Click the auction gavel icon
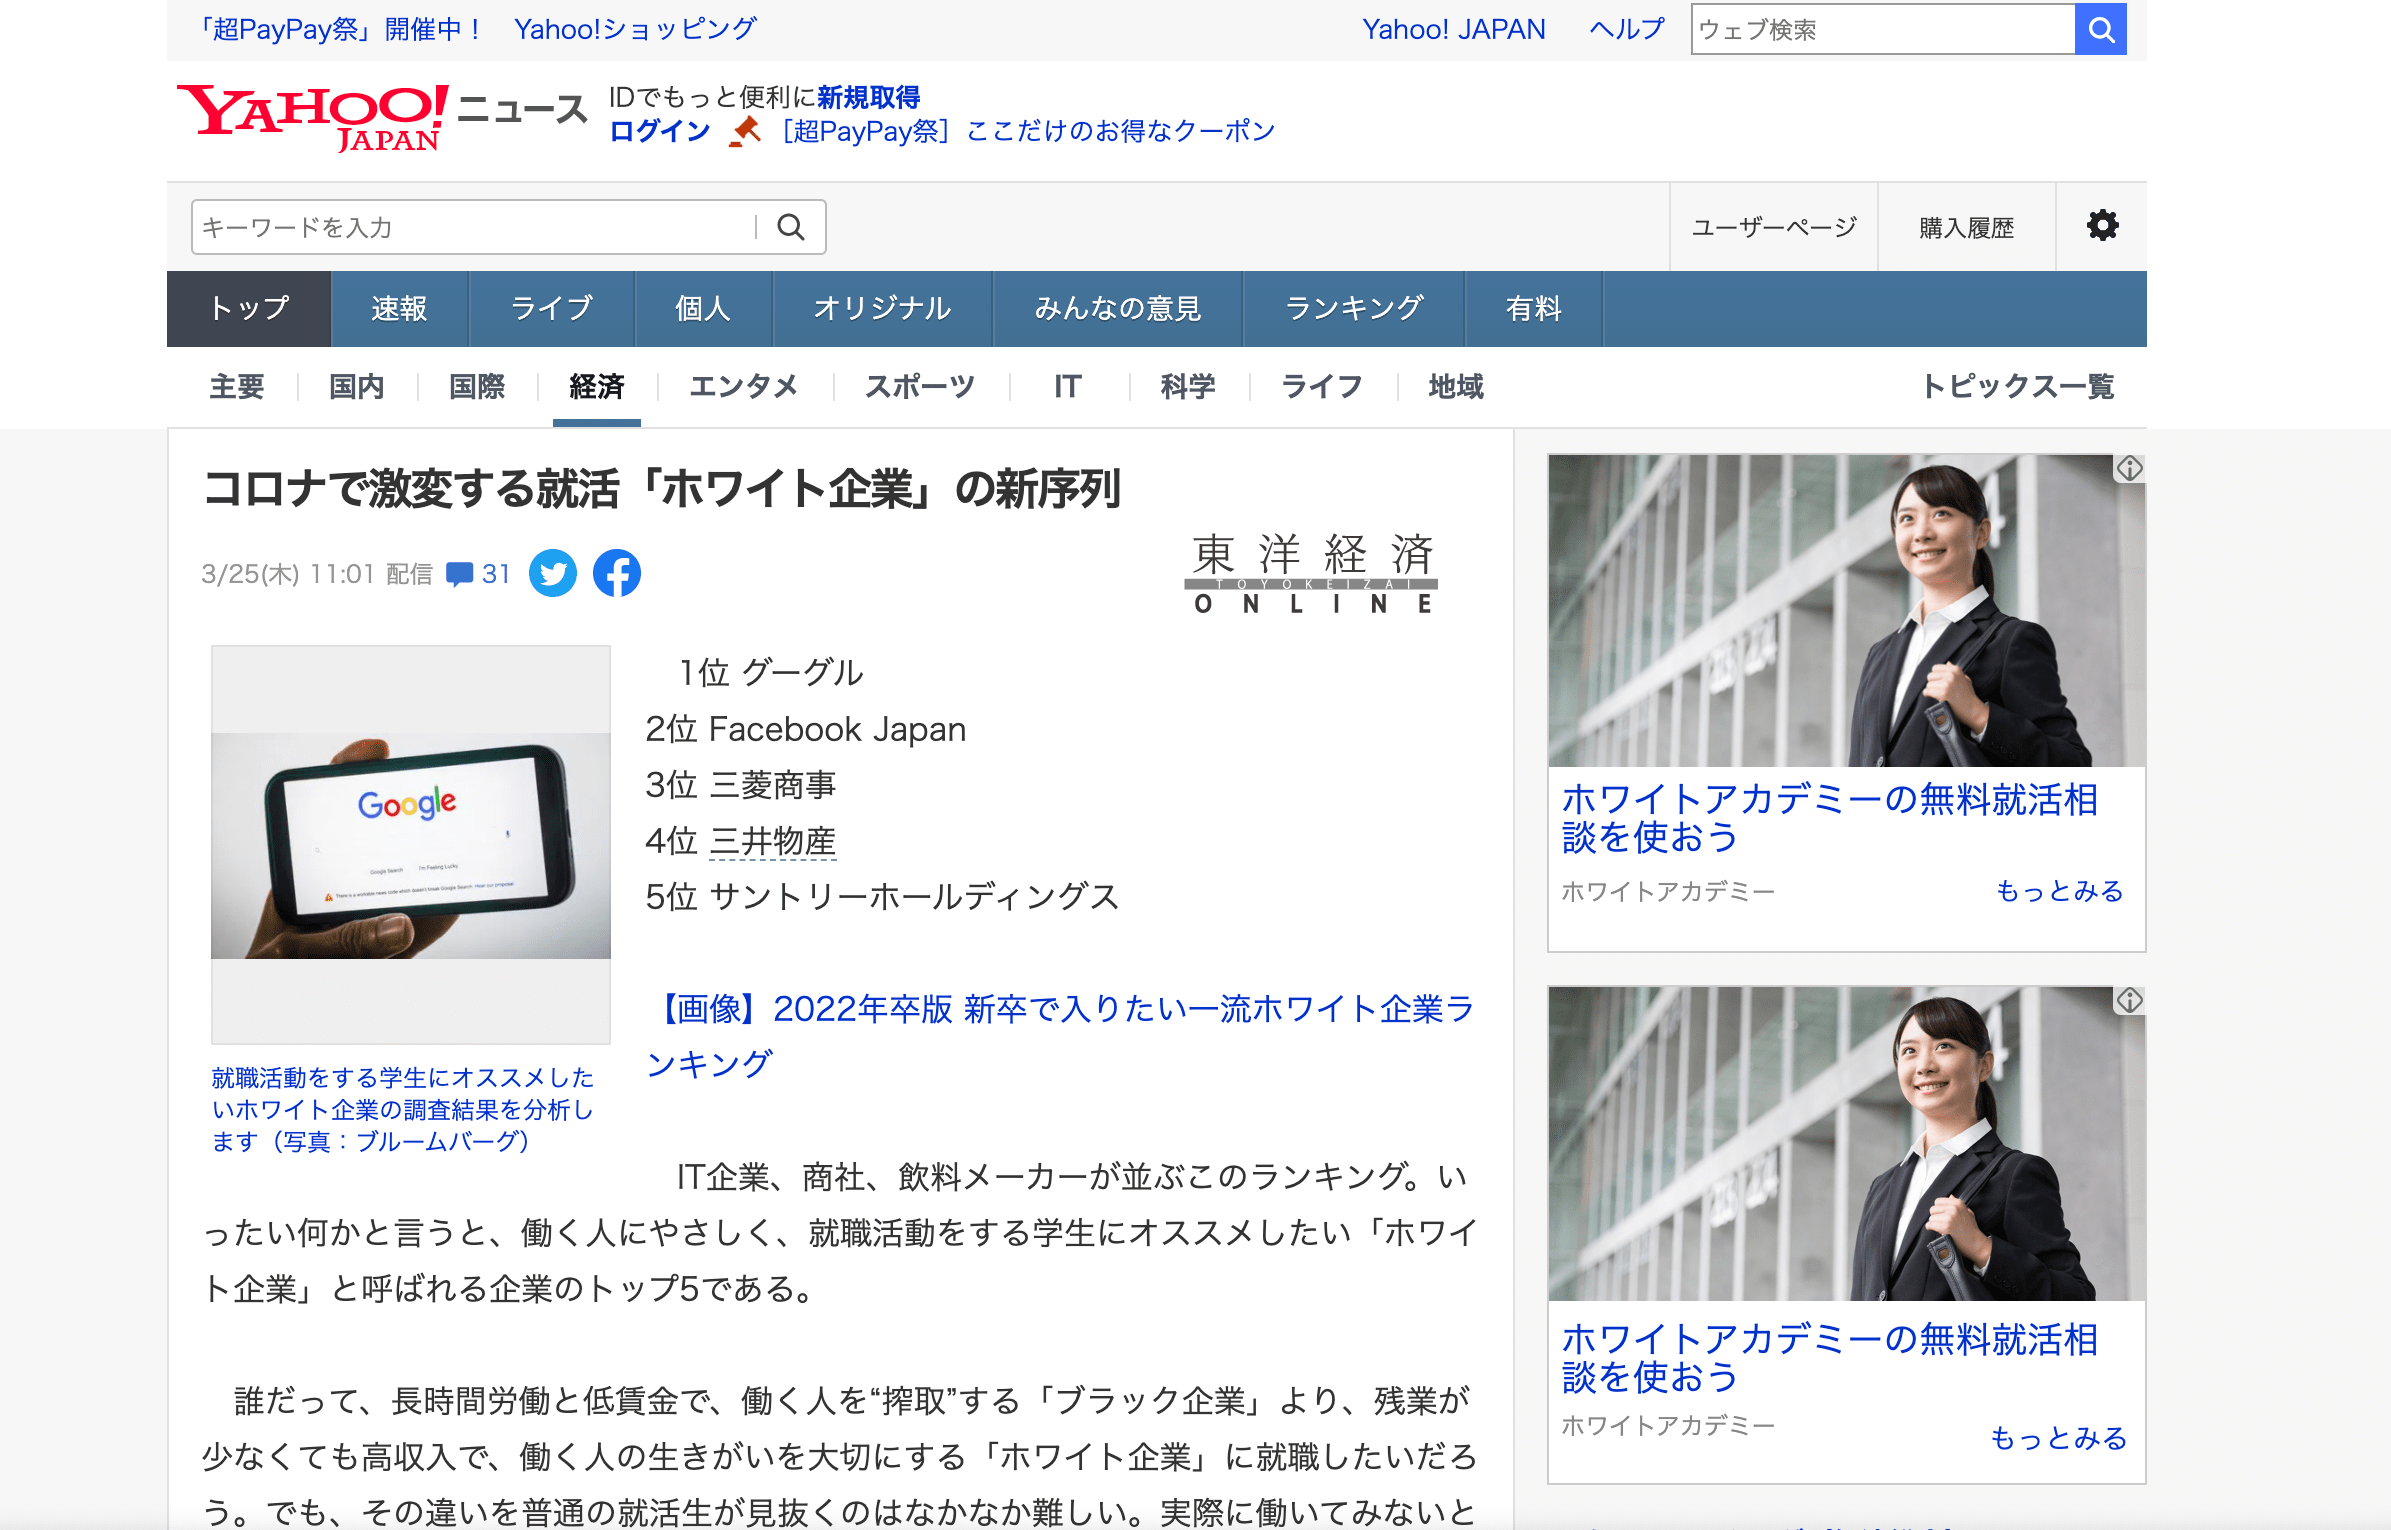The width and height of the screenshot is (2391, 1530). pos(745,131)
